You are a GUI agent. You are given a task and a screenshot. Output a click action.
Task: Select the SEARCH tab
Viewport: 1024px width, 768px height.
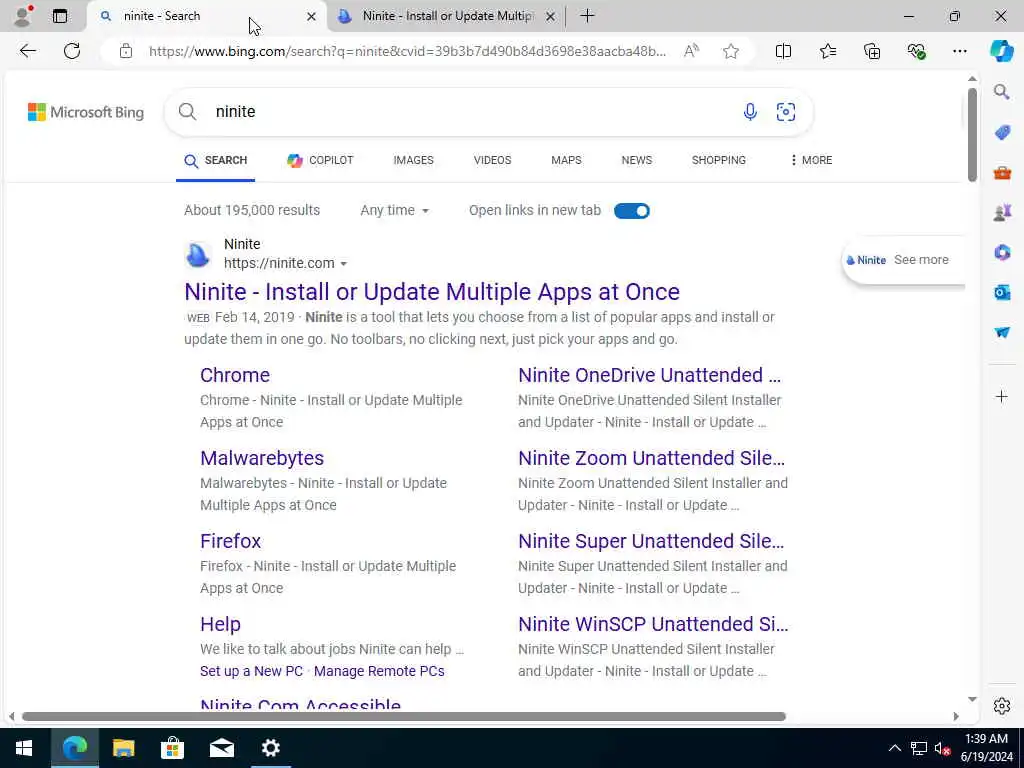216,161
